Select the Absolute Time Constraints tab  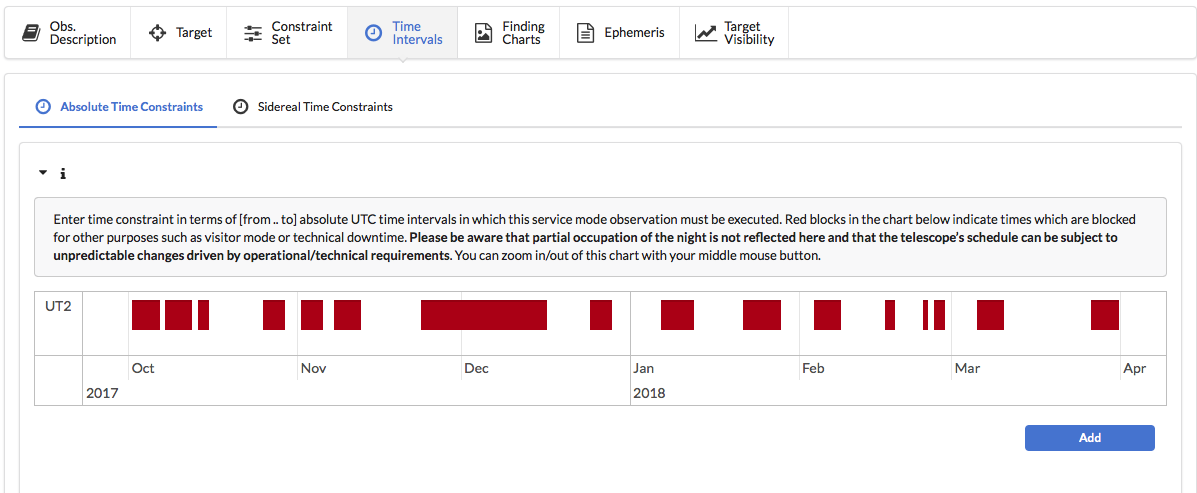(119, 107)
